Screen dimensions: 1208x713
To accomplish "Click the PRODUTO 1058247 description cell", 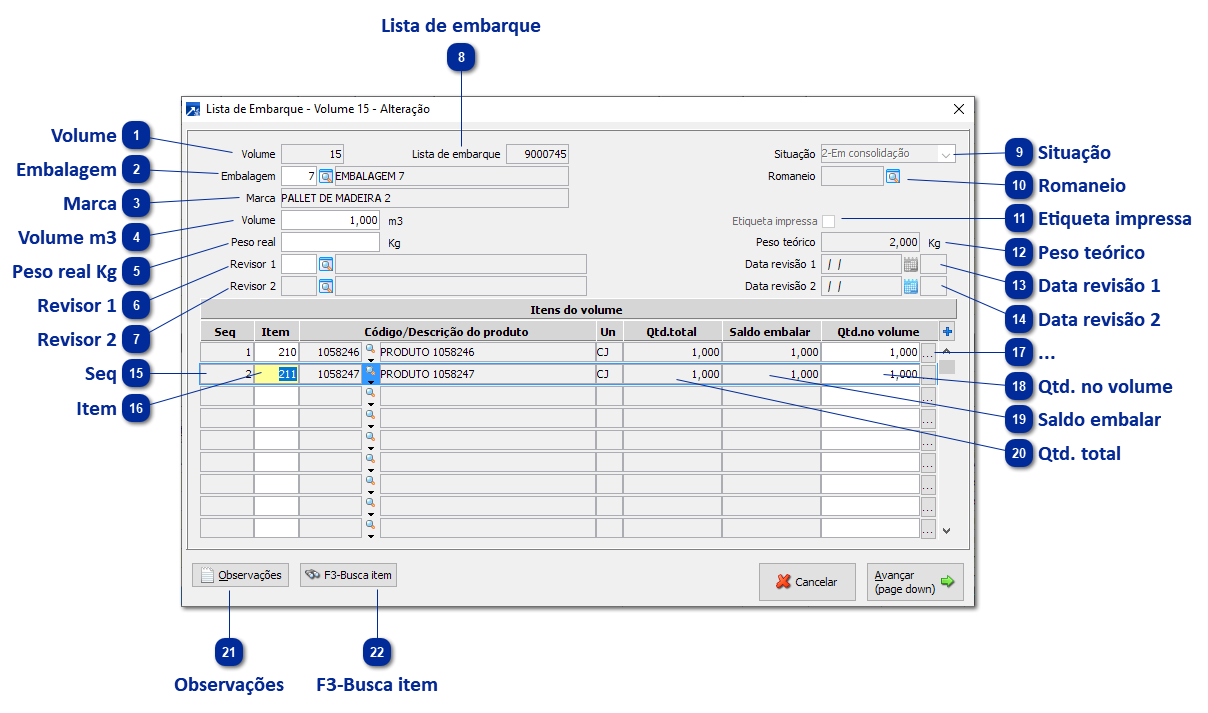I will click(x=487, y=374).
